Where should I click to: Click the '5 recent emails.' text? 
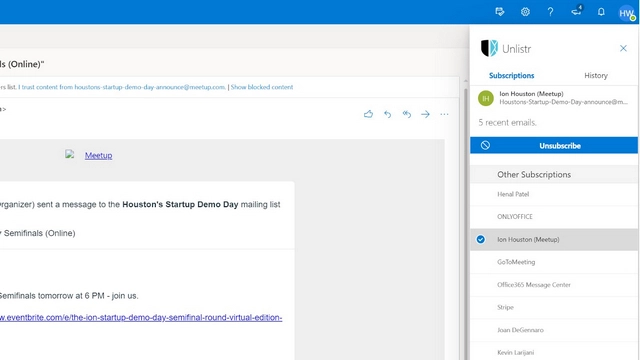pyautogui.click(x=507, y=122)
